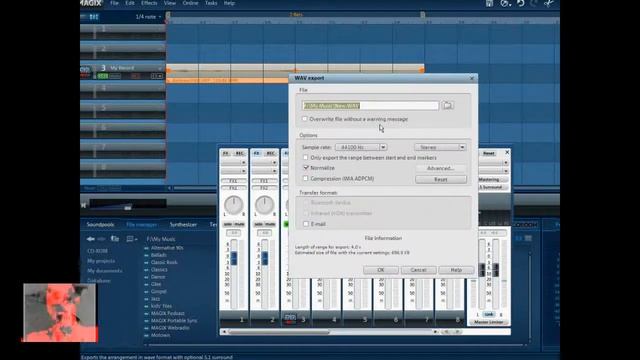Open the Classic Rock folder in the file list
The width and height of the screenshot is (640, 360).
pyautogui.click(x=164, y=262)
